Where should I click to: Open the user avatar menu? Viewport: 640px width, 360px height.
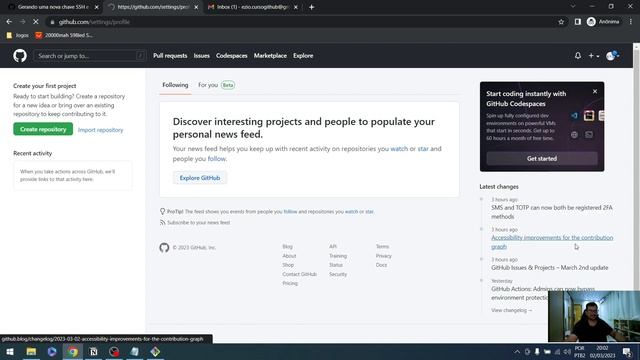[x=613, y=56]
